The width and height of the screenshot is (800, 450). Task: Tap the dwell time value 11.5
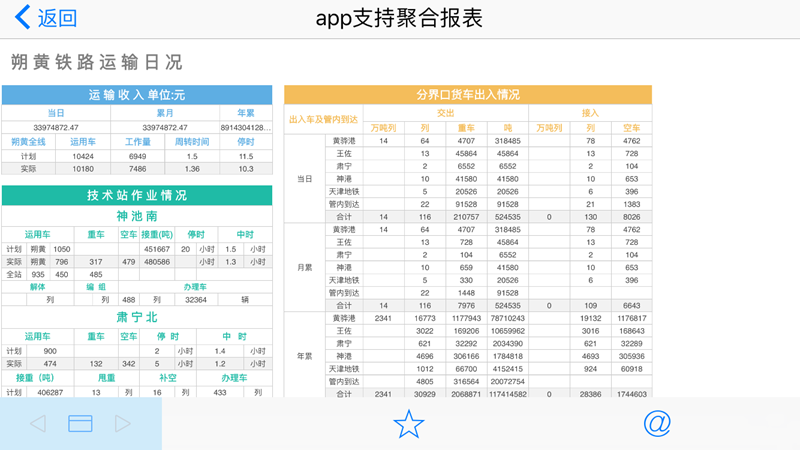(246, 156)
